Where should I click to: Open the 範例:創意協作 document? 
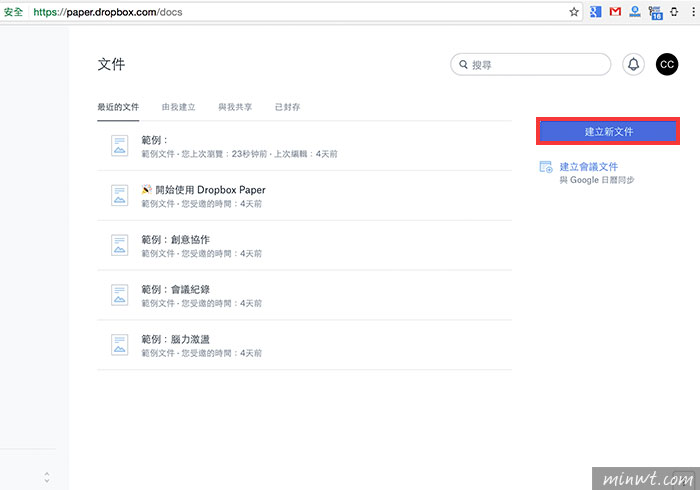[175, 240]
